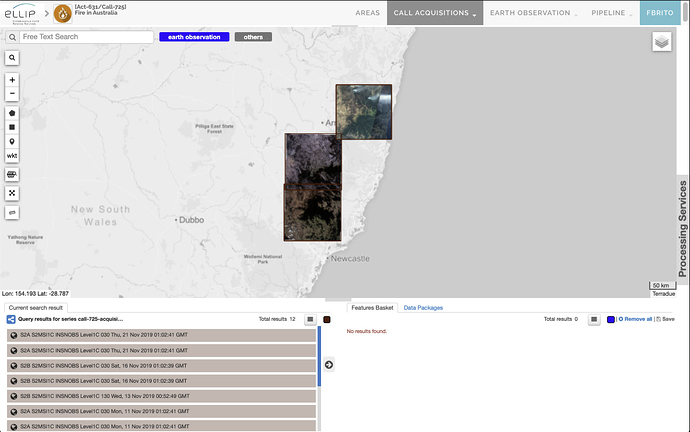Open the WKT geometry input tool
Viewport: 690px width, 432px height.
coord(12,156)
